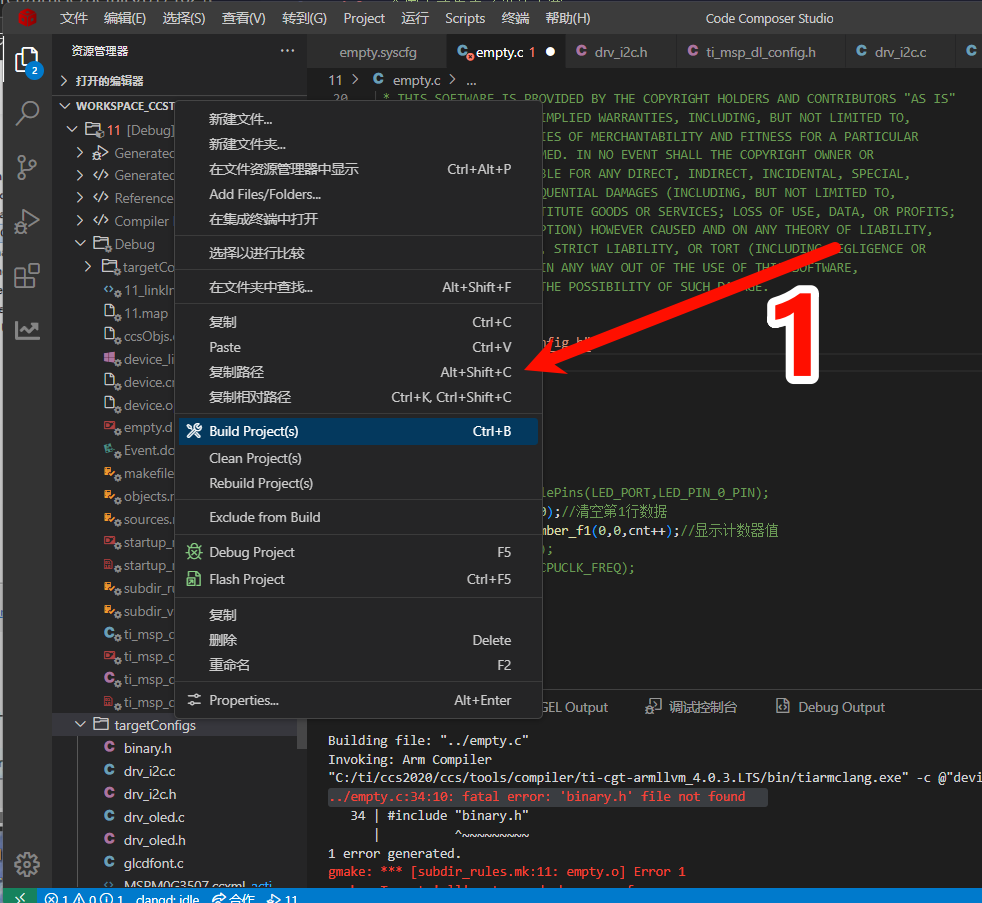Select Add Files/Folders... menu entry
982x903 pixels.
[358, 194]
